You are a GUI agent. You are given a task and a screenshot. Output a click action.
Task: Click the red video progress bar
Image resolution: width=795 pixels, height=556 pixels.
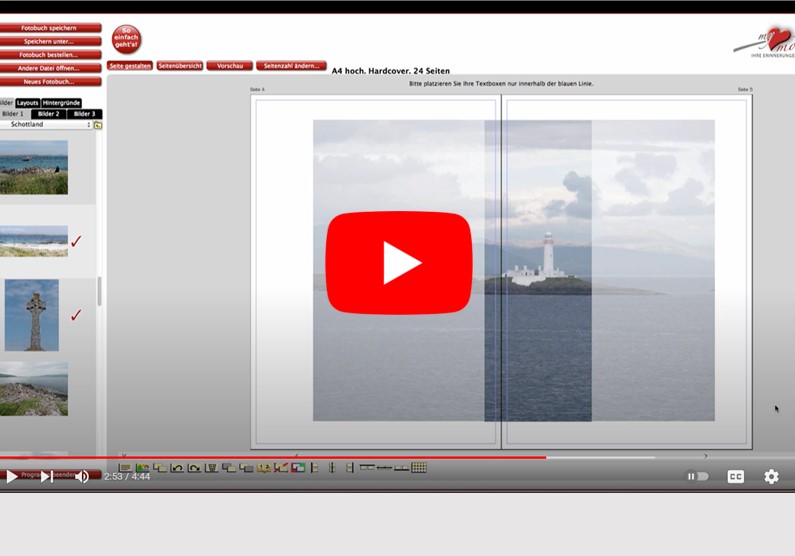pos(300,458)
